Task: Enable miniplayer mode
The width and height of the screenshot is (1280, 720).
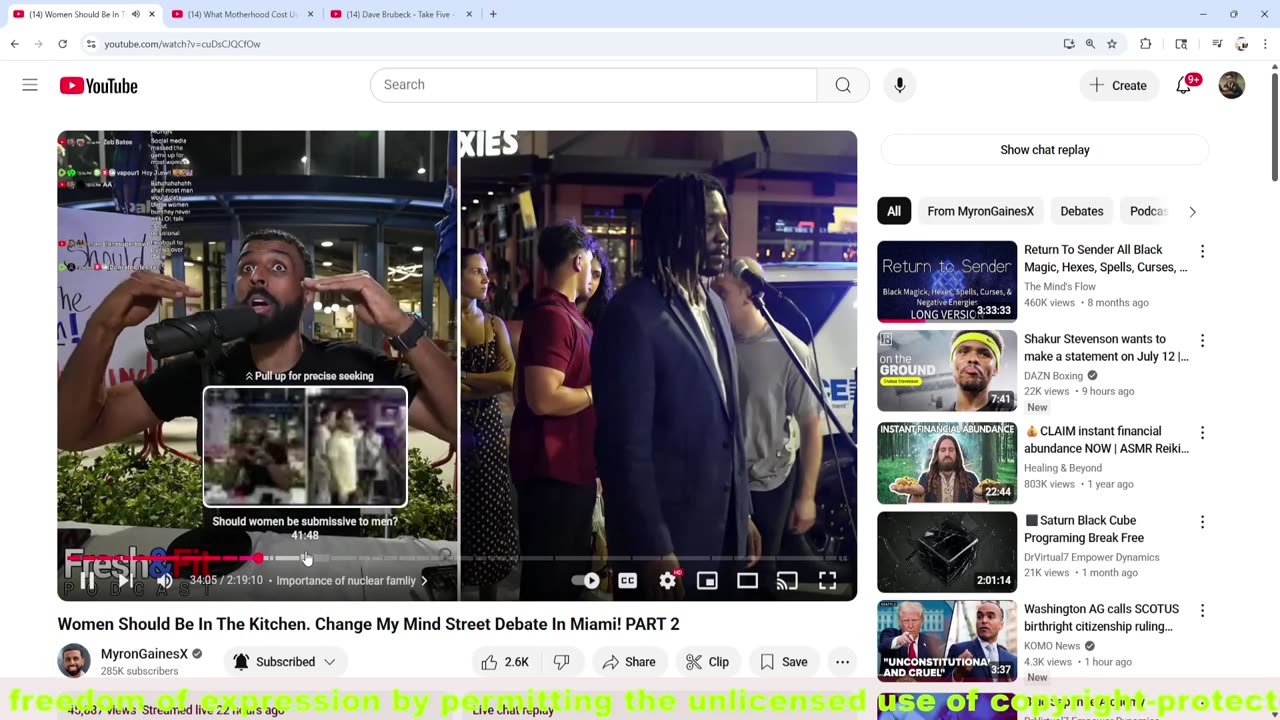Action: pos(707,580)
